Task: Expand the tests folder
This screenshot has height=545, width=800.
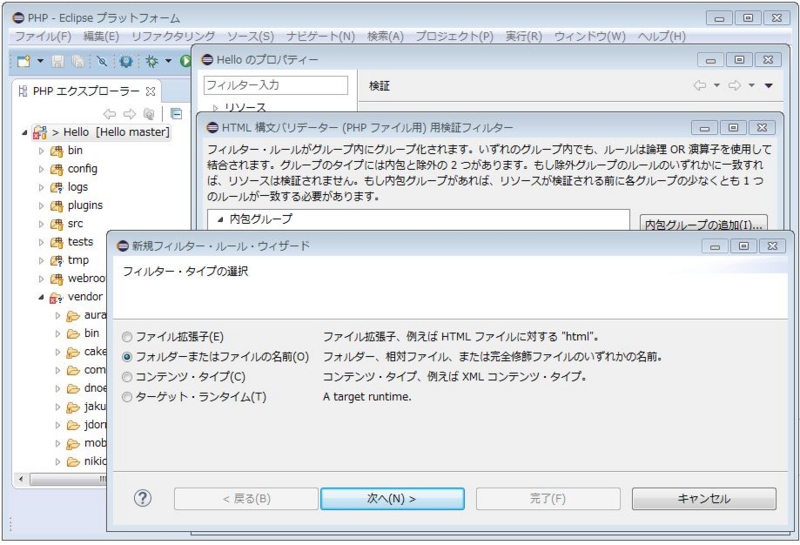Action: point(41,243)
